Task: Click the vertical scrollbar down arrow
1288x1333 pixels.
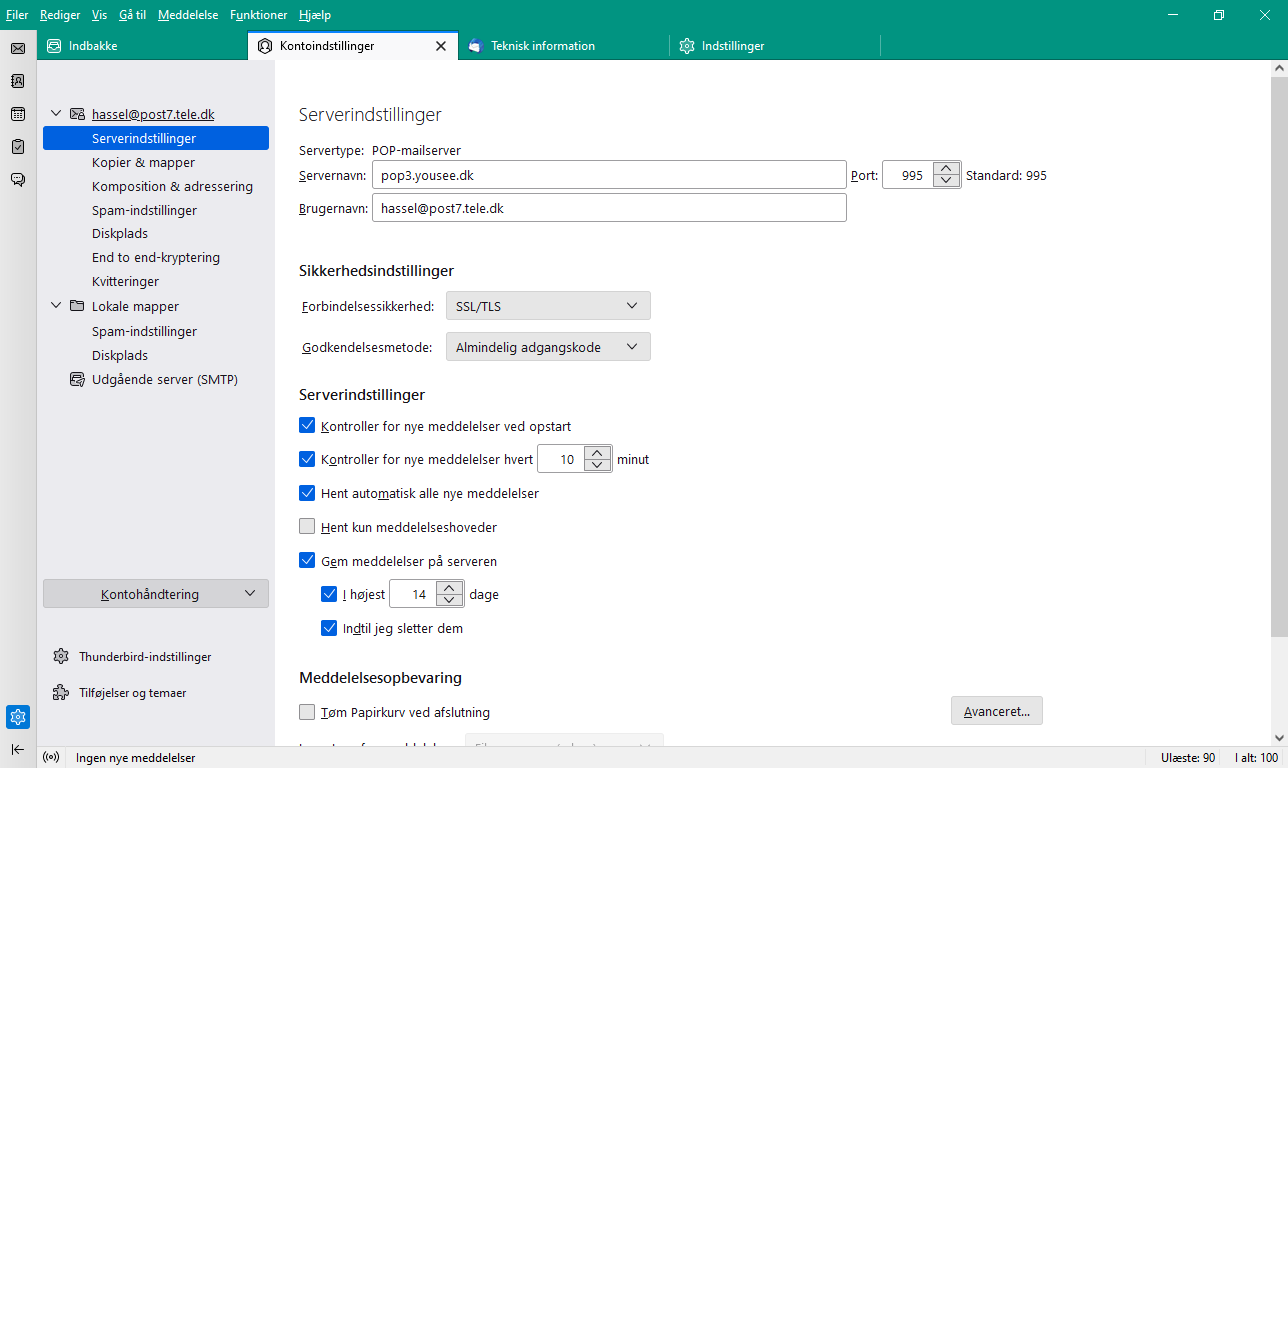Action: point(1279,738)
